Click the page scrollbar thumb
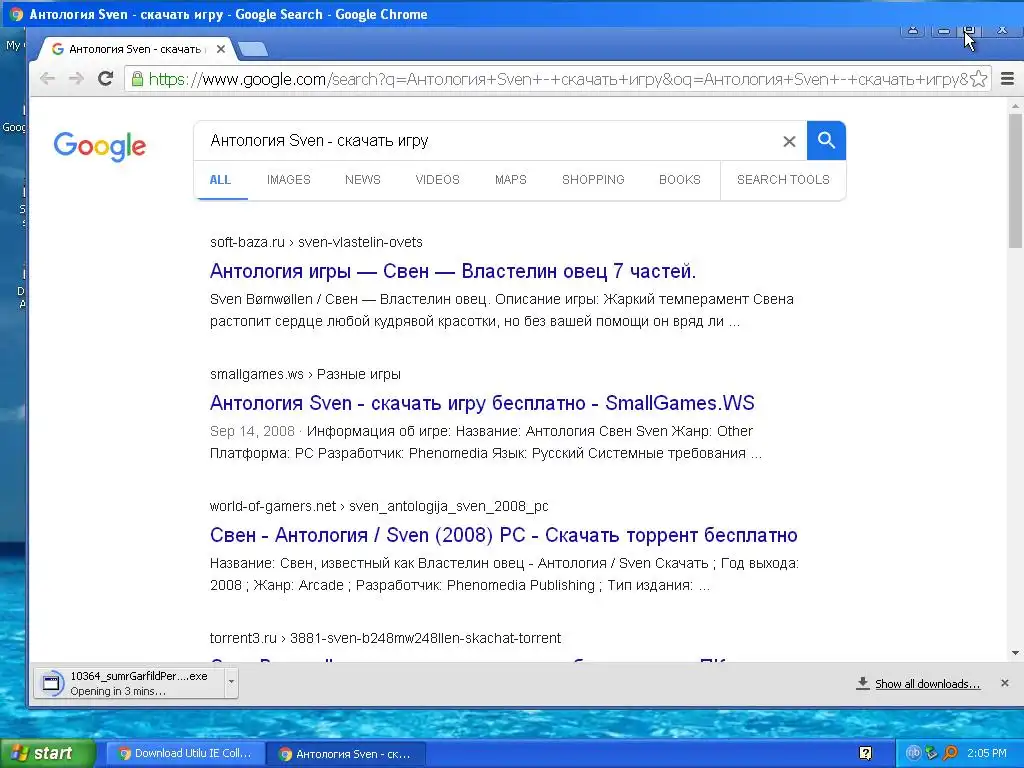1024x768 pixels. point(1015,181)
